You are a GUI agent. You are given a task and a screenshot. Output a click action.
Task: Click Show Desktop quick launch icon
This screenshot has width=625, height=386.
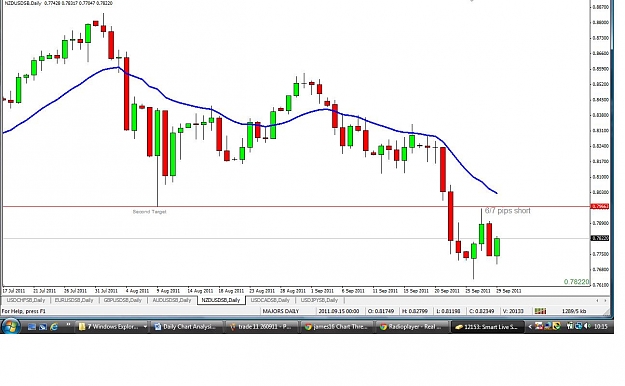pos(31,327)
